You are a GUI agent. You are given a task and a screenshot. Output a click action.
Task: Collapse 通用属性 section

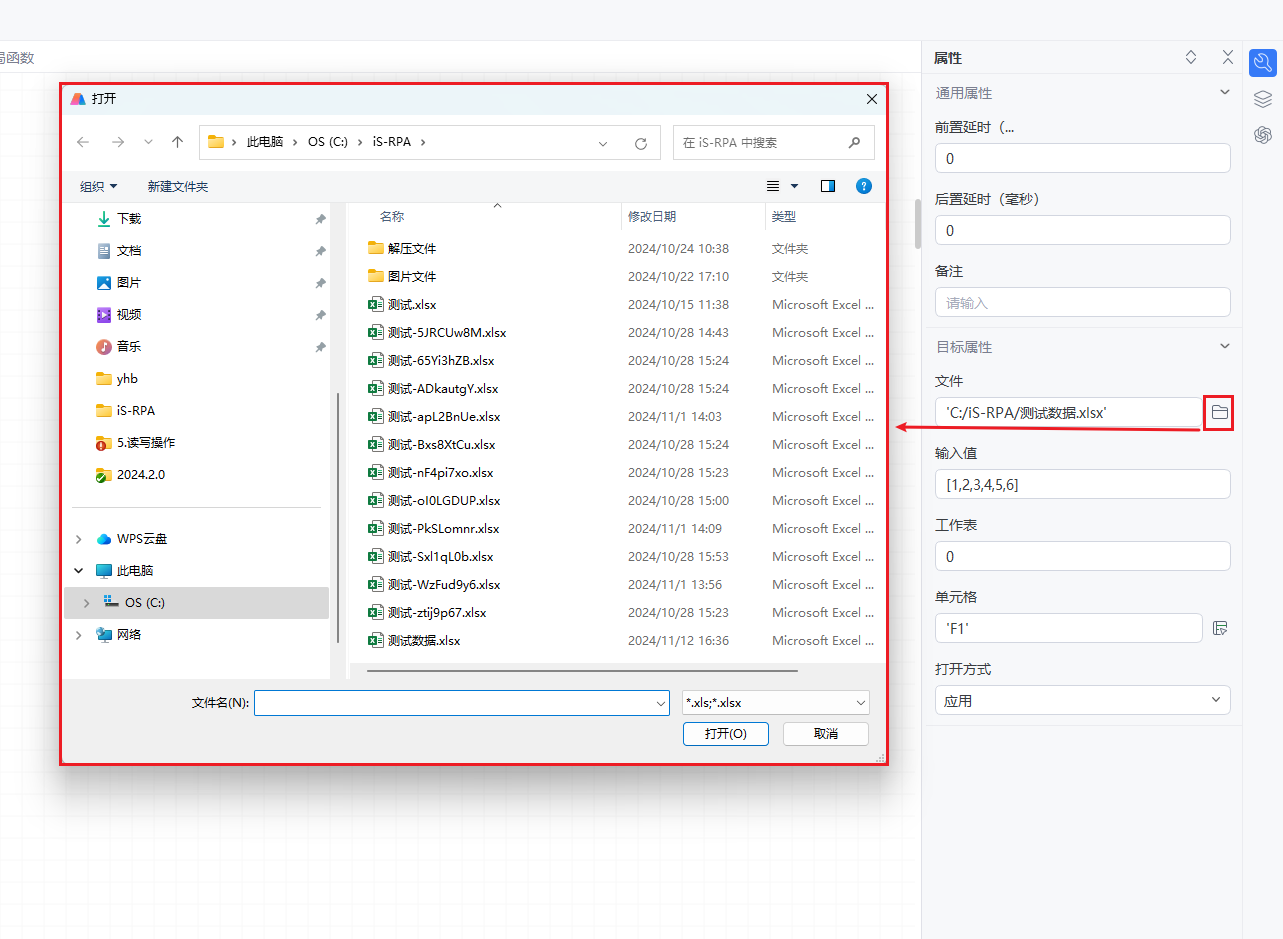point(1225,92)
